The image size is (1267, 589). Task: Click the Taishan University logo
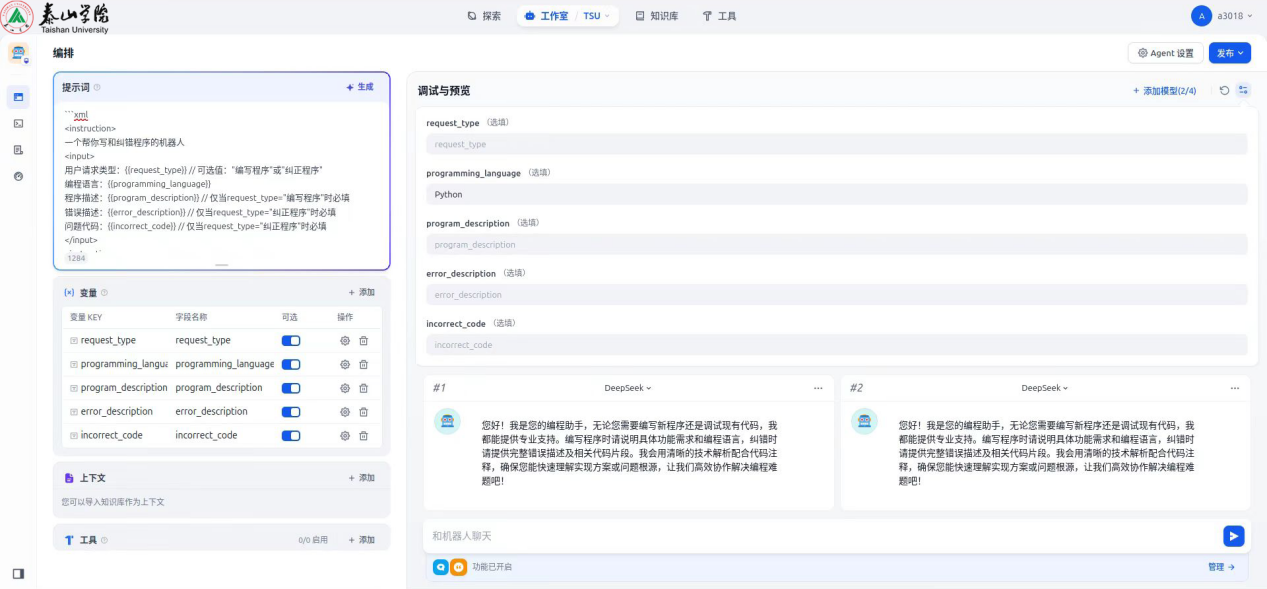coord(57,17)
